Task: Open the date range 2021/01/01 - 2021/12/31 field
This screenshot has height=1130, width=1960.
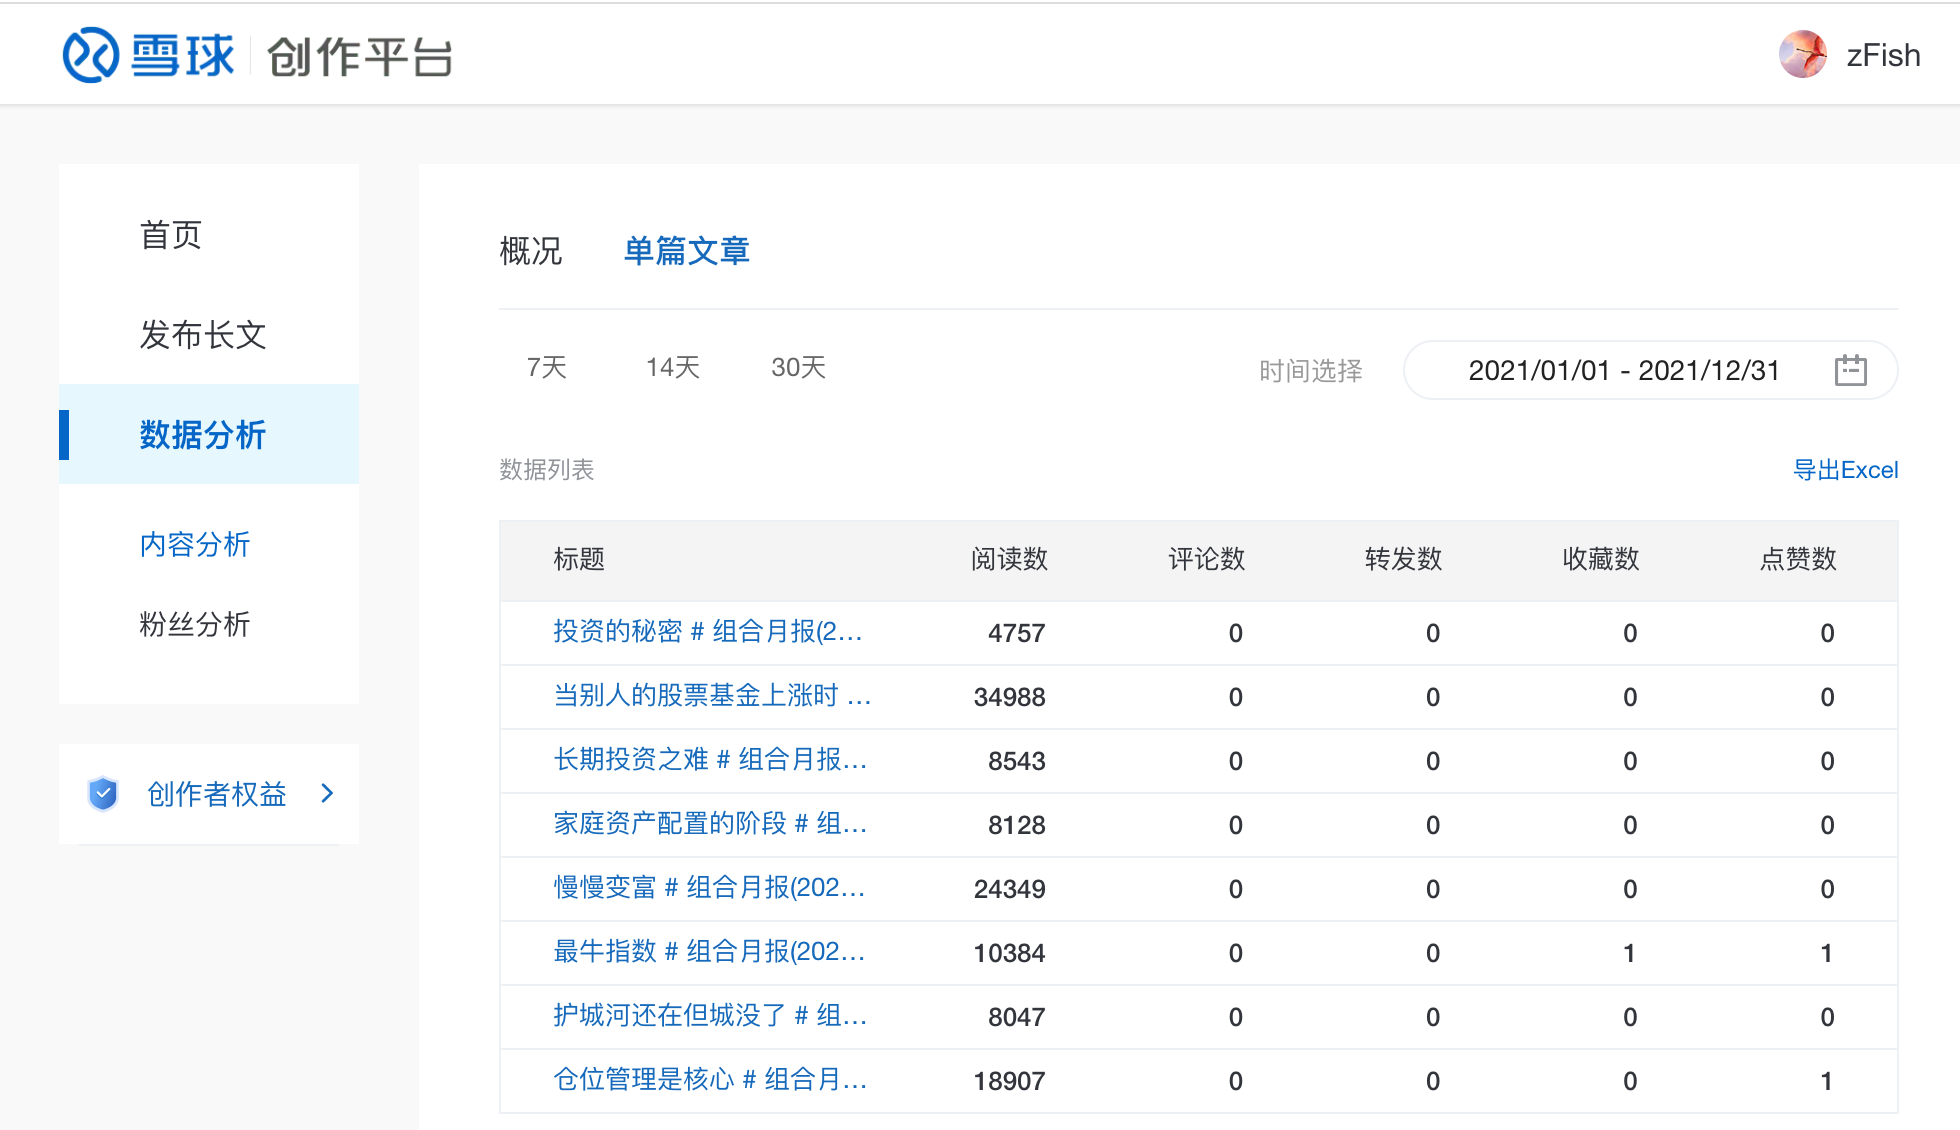Action: tap(1623, 370)
